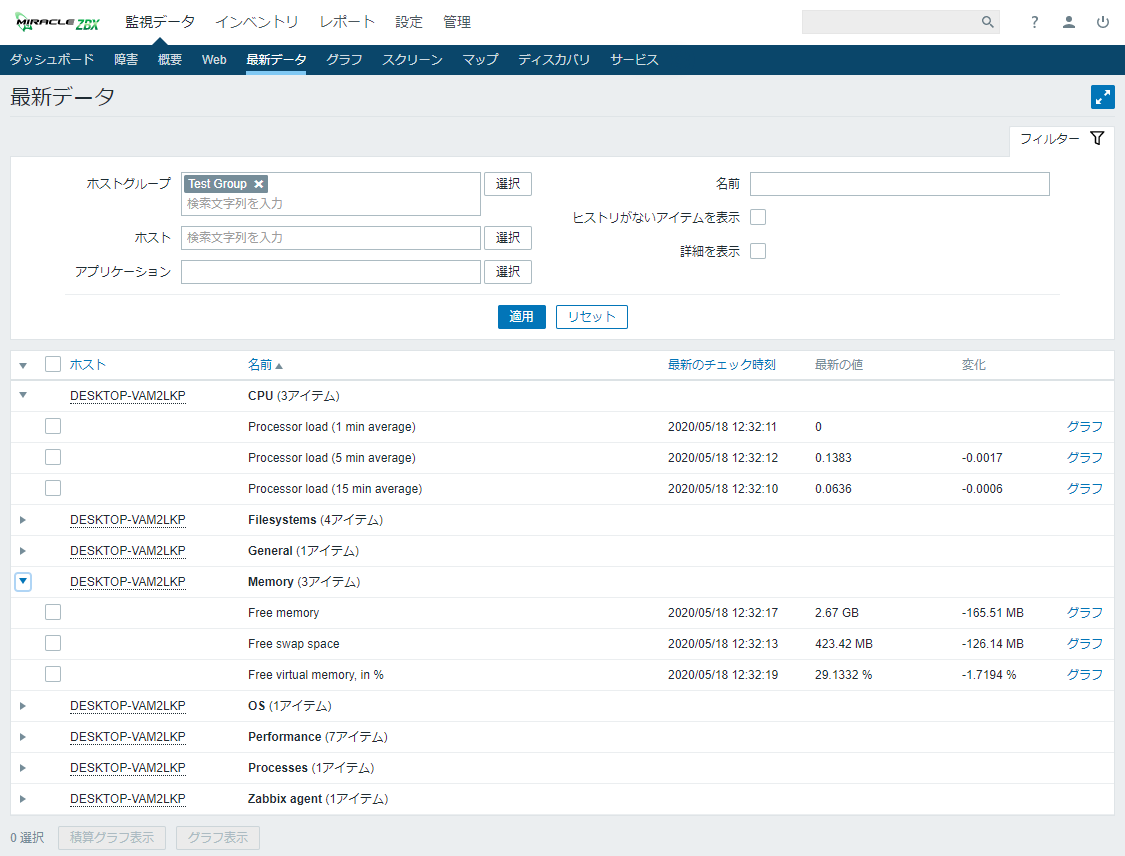Click the 適用 button
Viewport: 1125px width, 856px height.
tap(521, 317)
